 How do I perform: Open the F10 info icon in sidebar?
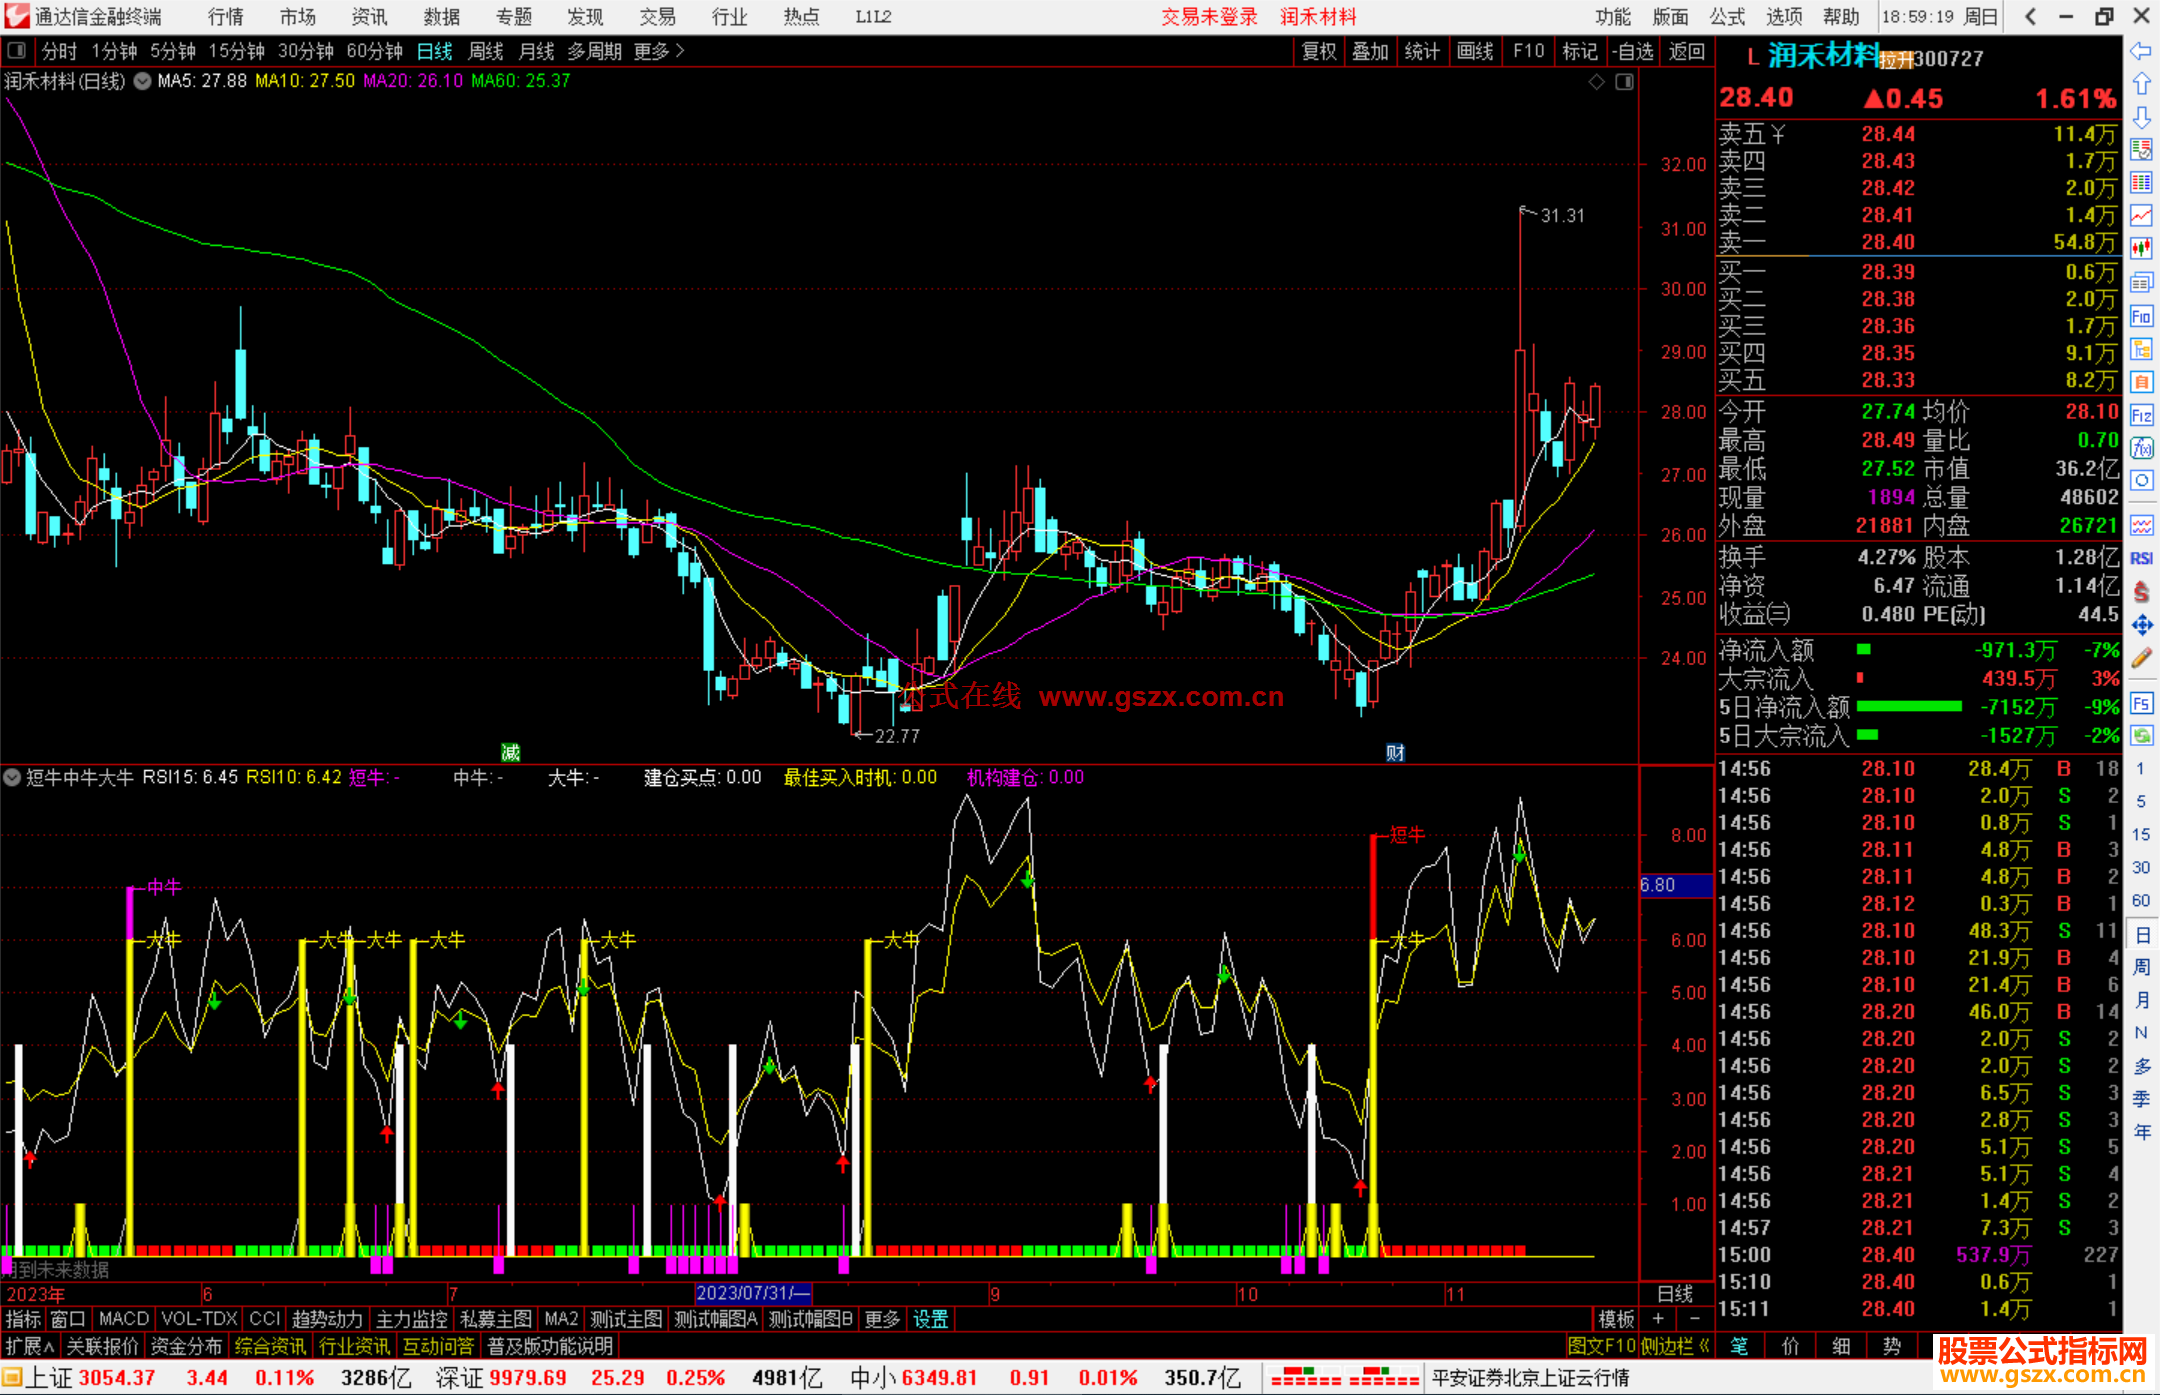tap(2141, 317)
